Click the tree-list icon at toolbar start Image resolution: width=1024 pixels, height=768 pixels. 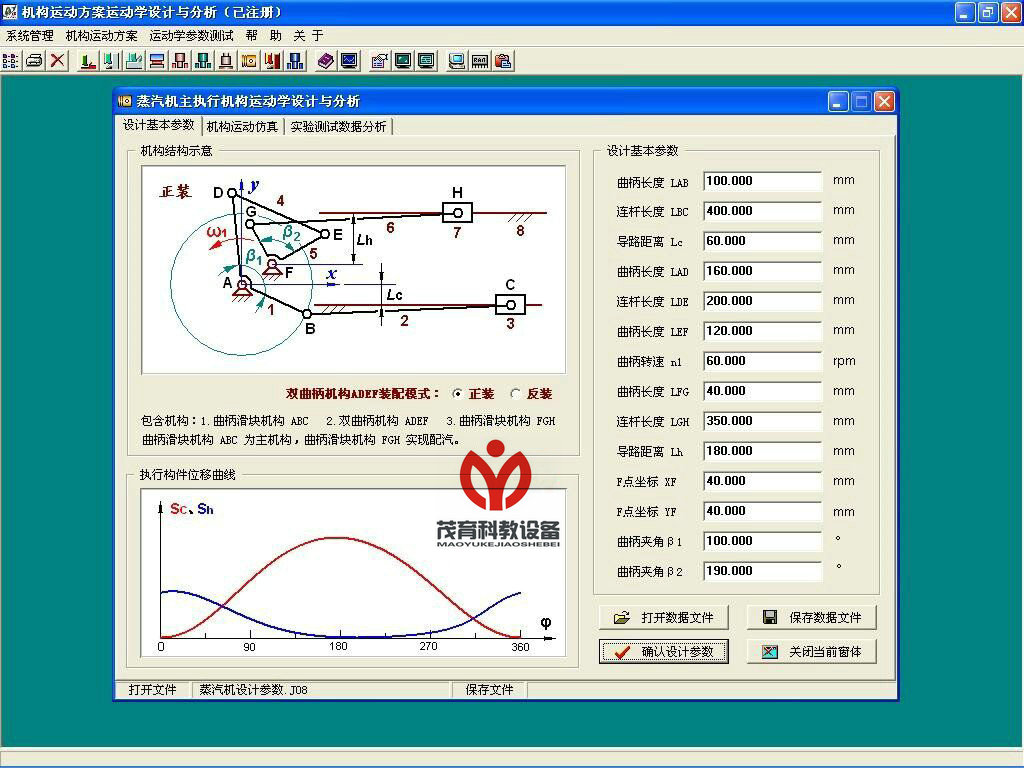pyautogui.click(x=11, y=60)
